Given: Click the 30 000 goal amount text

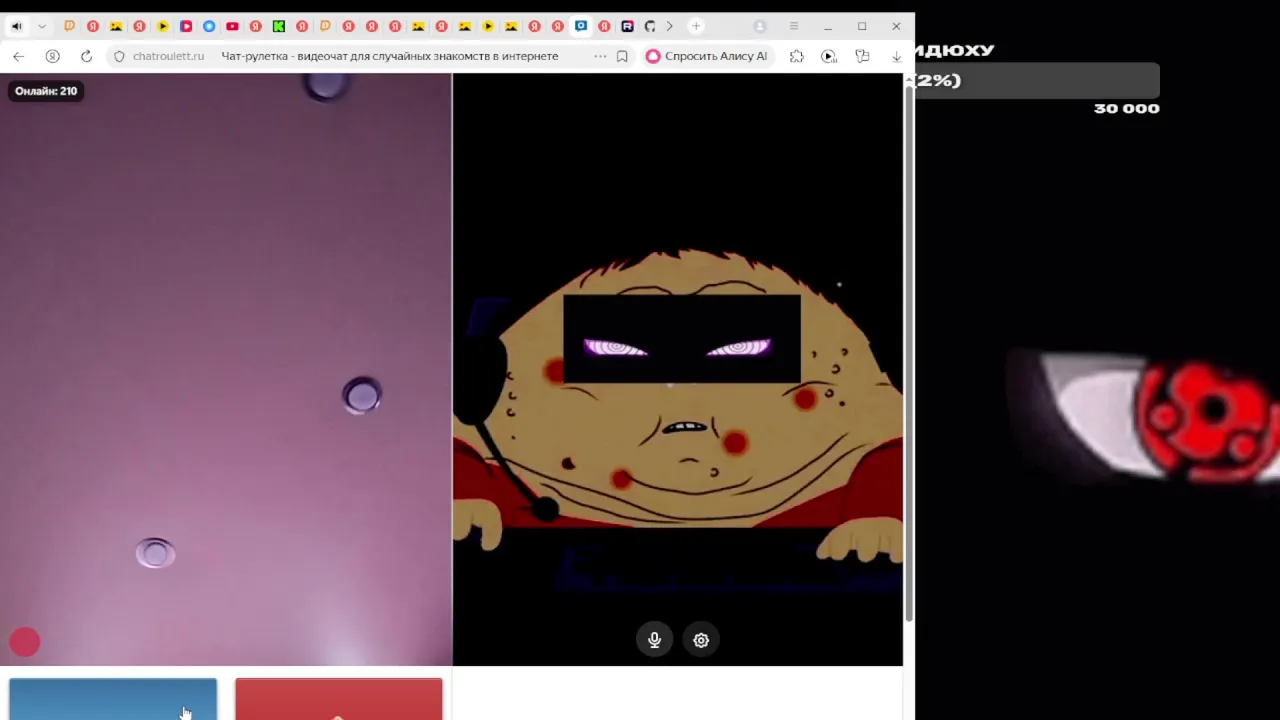Looking at the screenshot, I should [1127, 108].
